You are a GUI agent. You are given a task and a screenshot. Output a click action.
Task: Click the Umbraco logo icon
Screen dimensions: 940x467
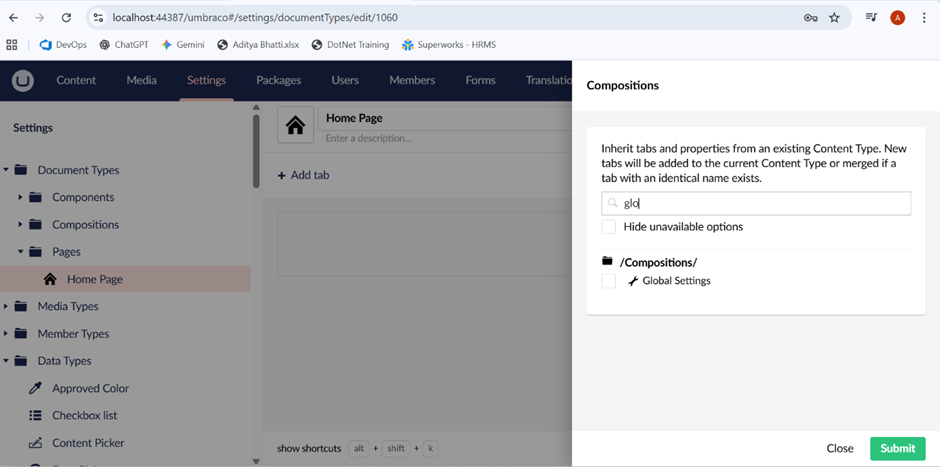click(23, 80)
